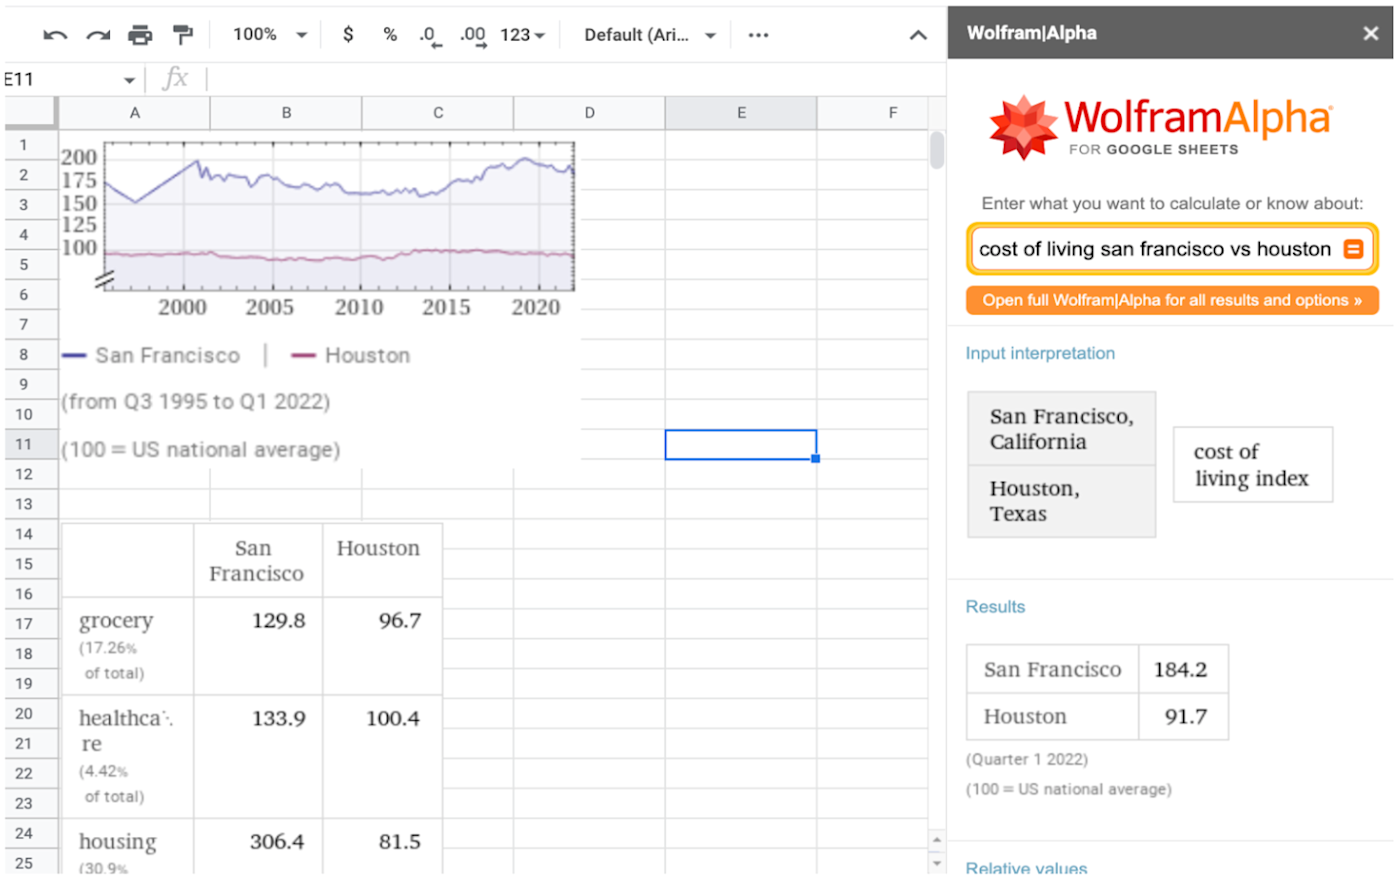Open full Wolfram|Alpha for all results
Screen dimensions: 1400x880
[1172, 300]
